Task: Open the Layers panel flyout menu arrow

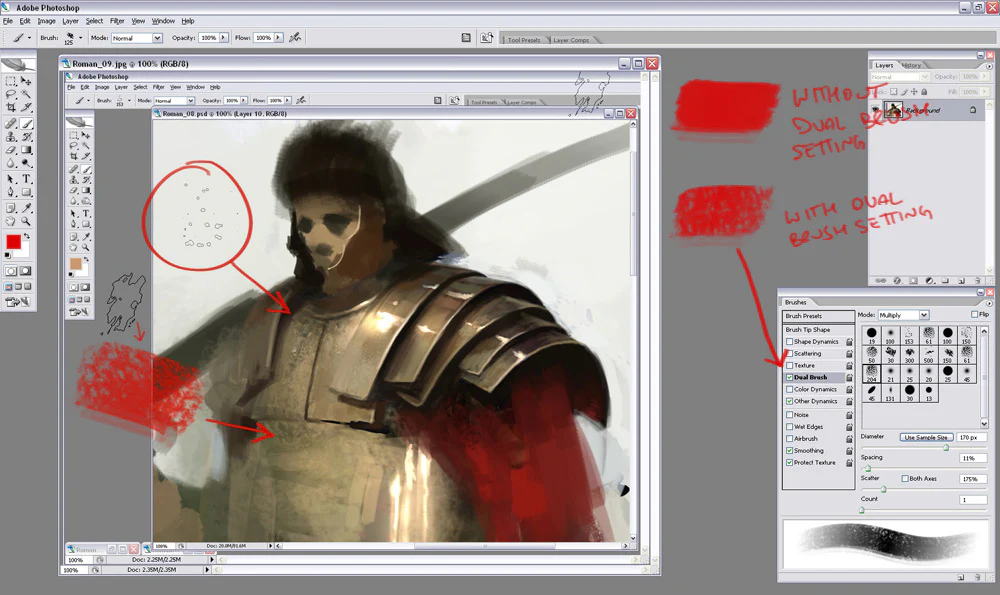Action: [x=989, y=66]
